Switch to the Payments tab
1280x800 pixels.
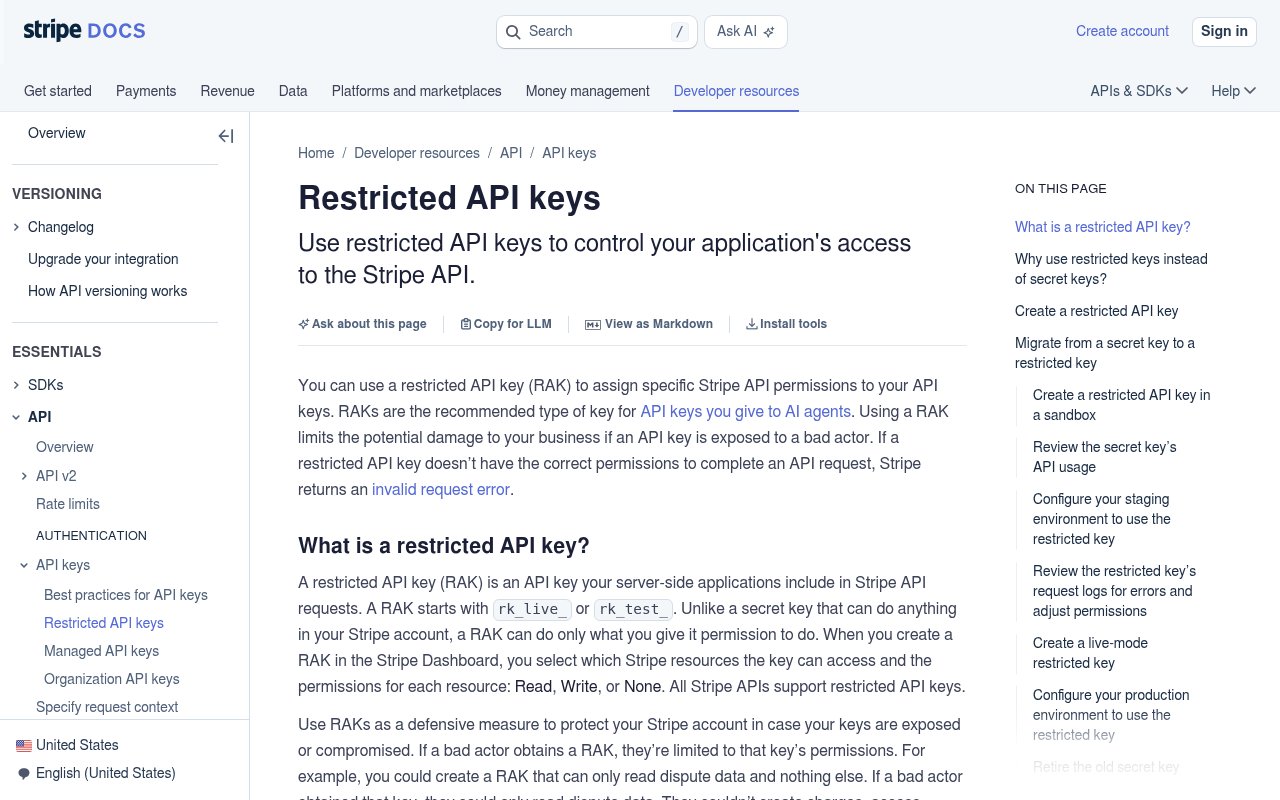(146, 91)
